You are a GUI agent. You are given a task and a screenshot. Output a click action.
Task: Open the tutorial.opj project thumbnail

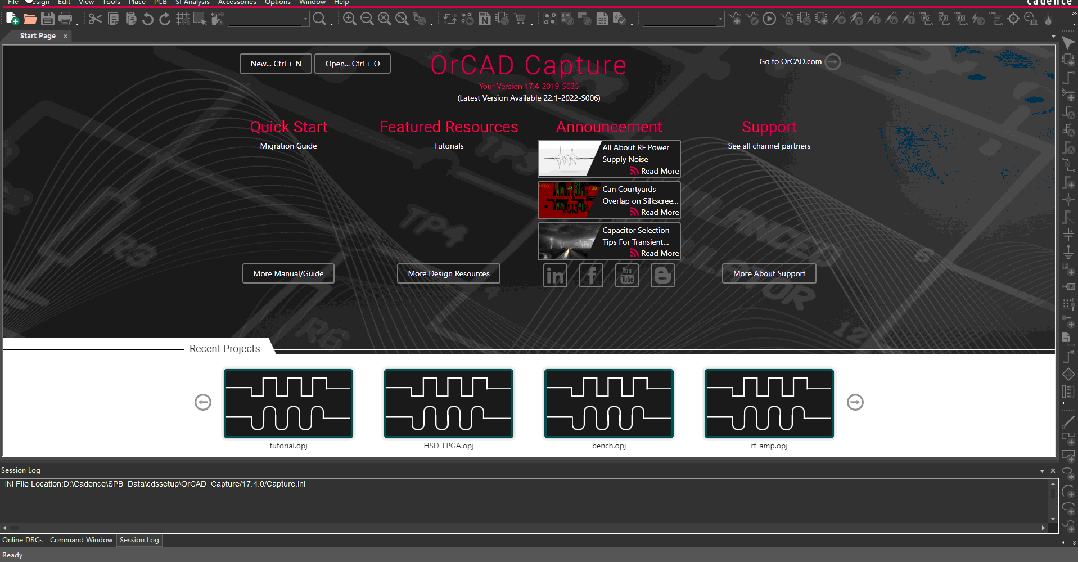tap(288, 404)
